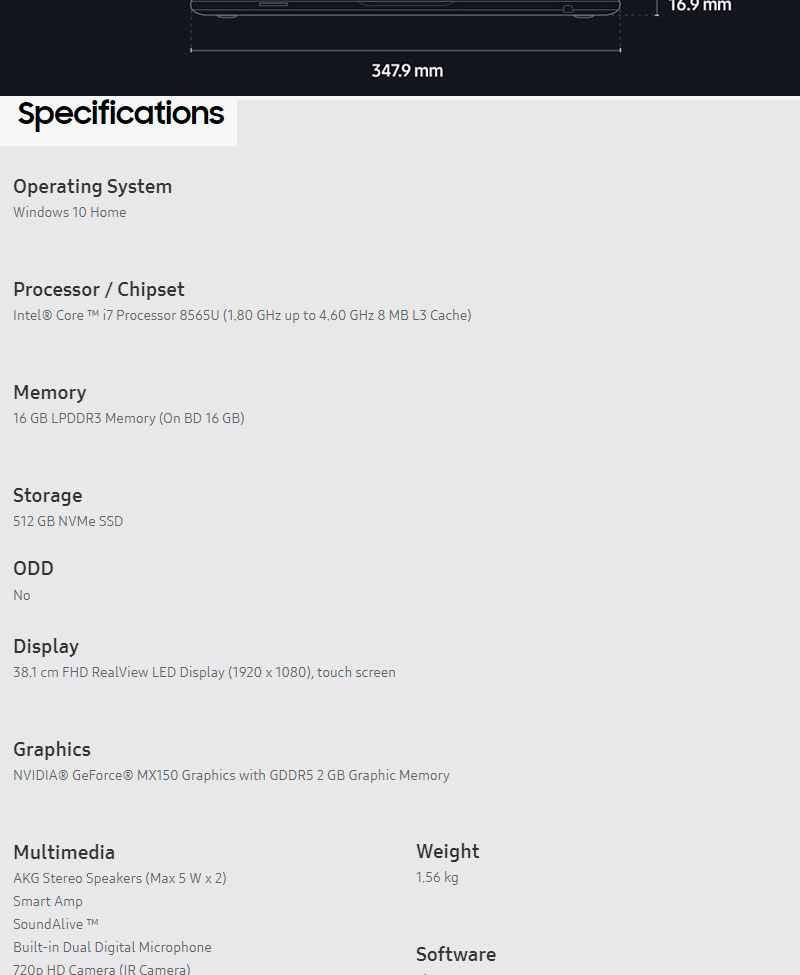Click the NVIDIA GeForce MX150 graphics text
The image size is (800, 975).
pos(231,775)
